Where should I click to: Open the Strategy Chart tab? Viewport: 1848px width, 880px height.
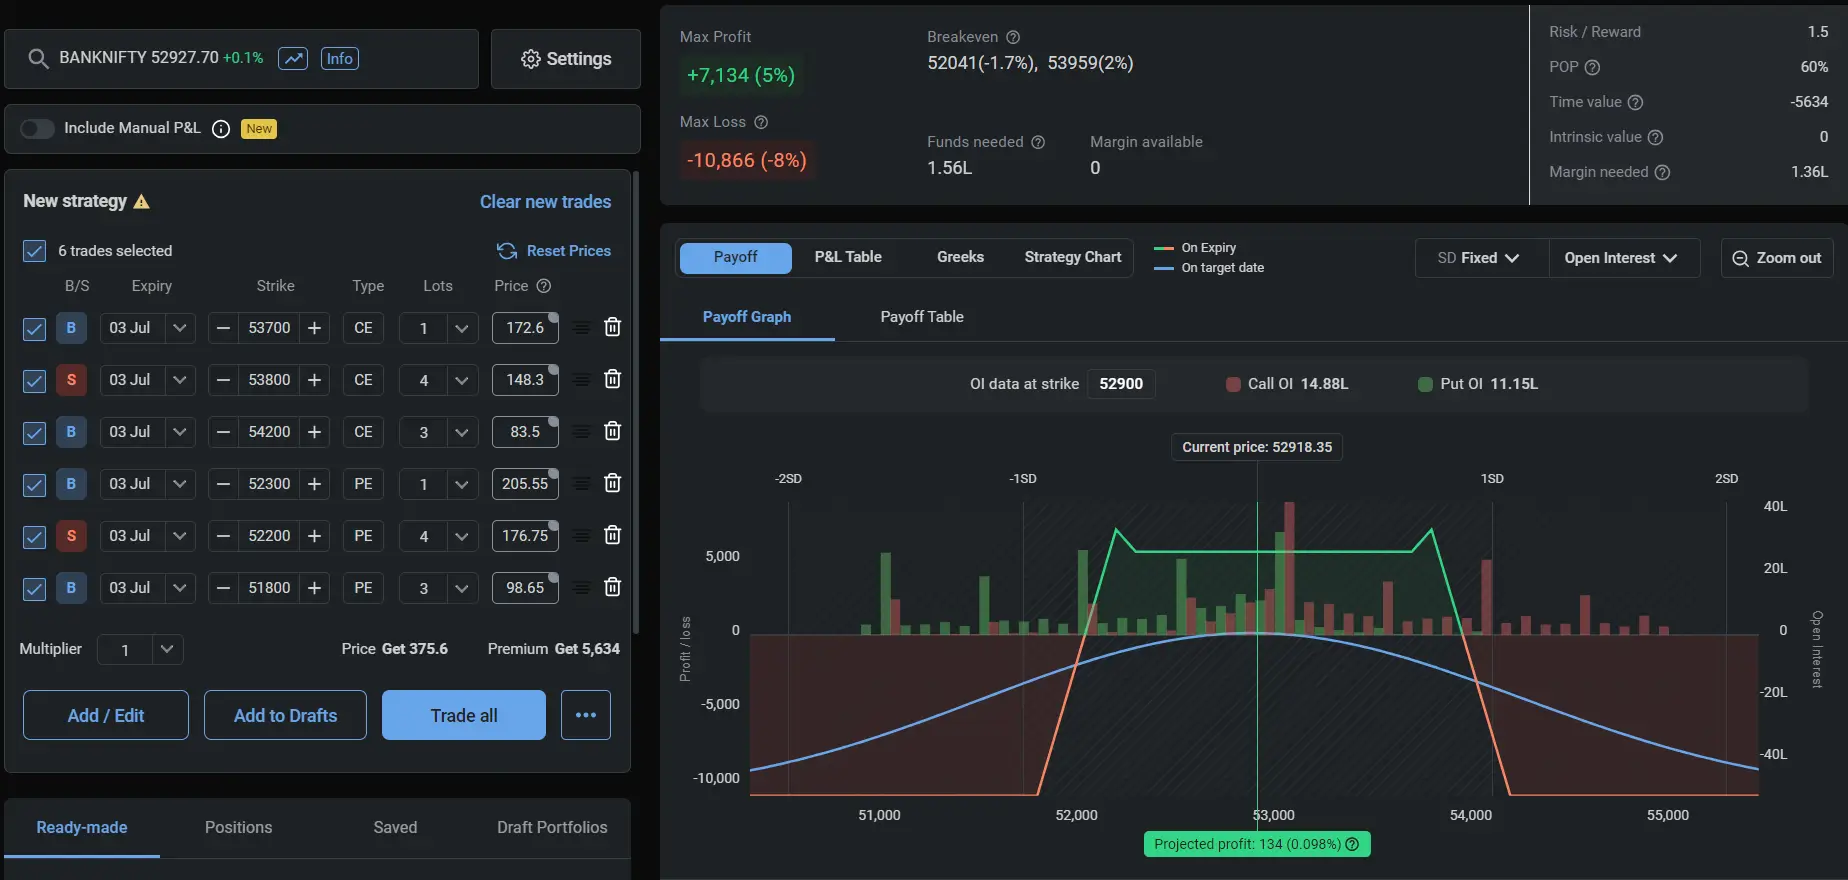1073,257
